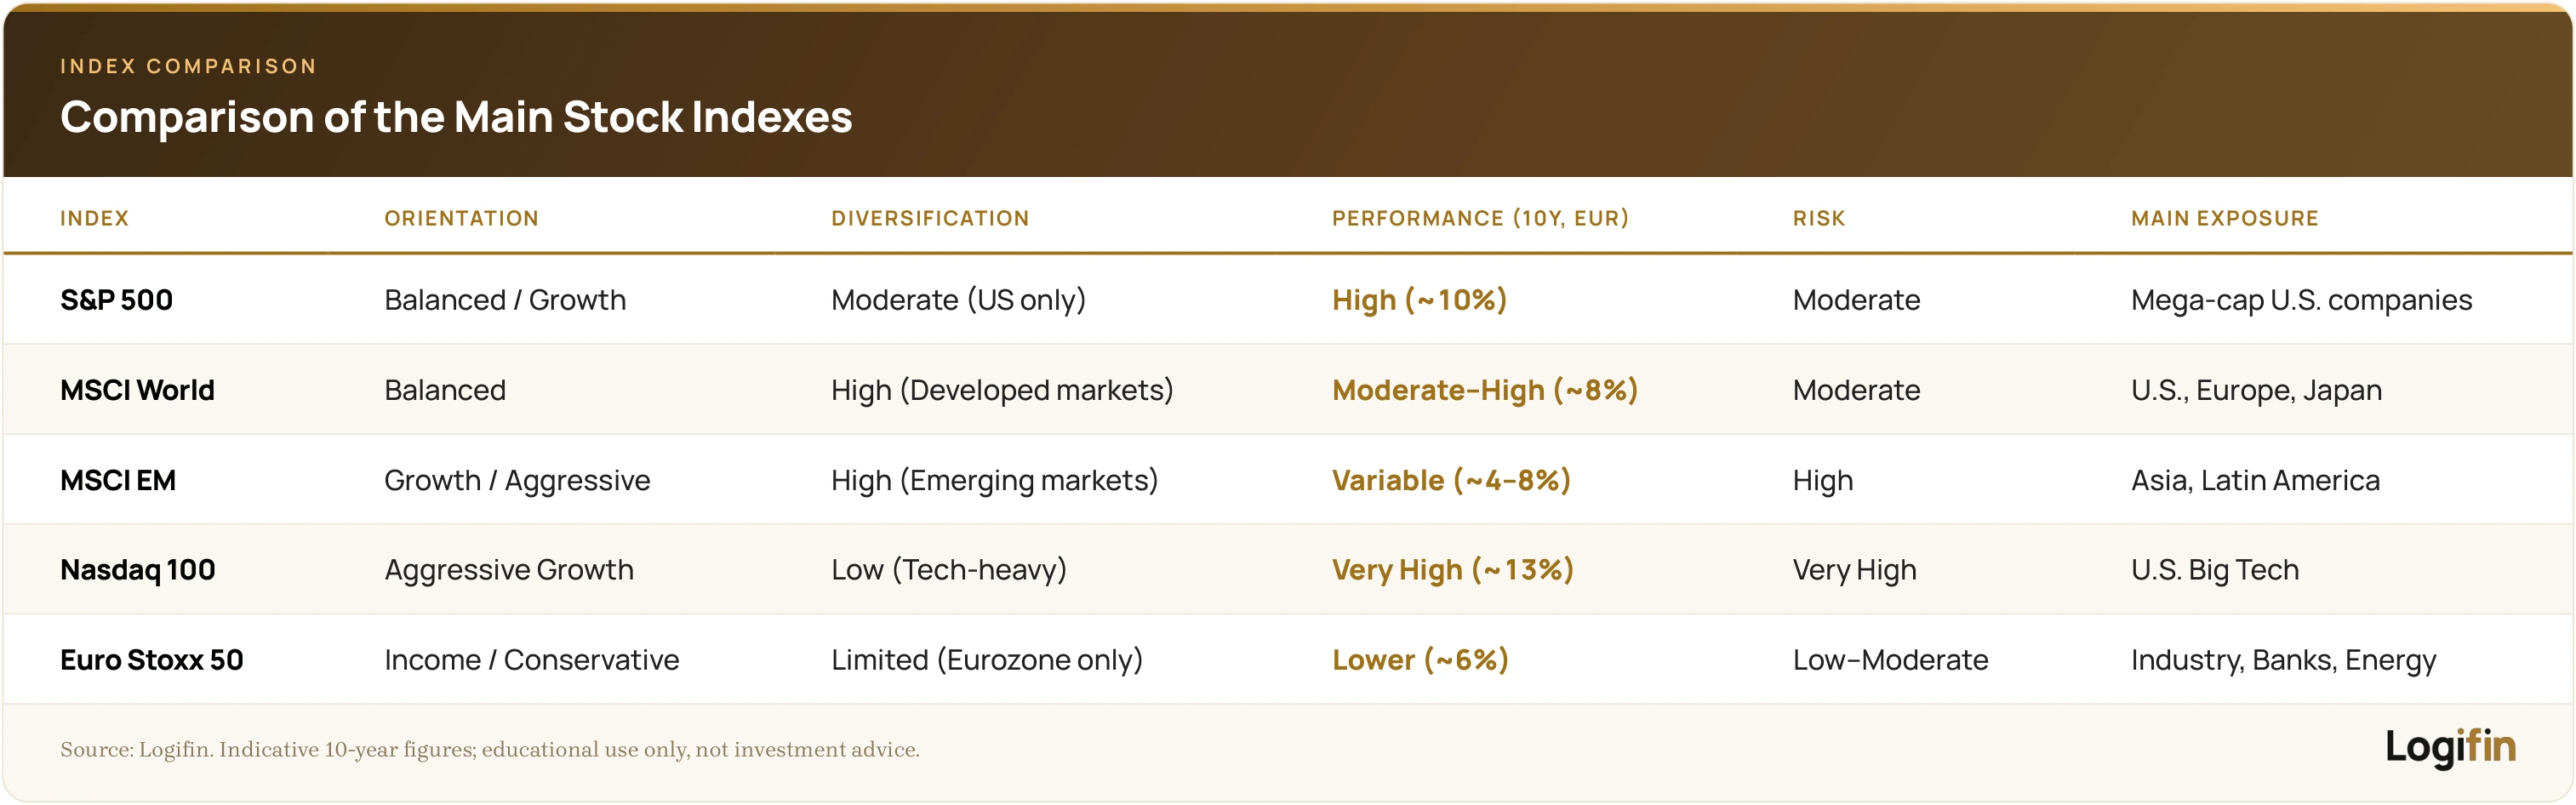Click 'Industry, Banks, Energy' exposure cell
Viewport: 2576px width, 805px height.
point(2283,660)
